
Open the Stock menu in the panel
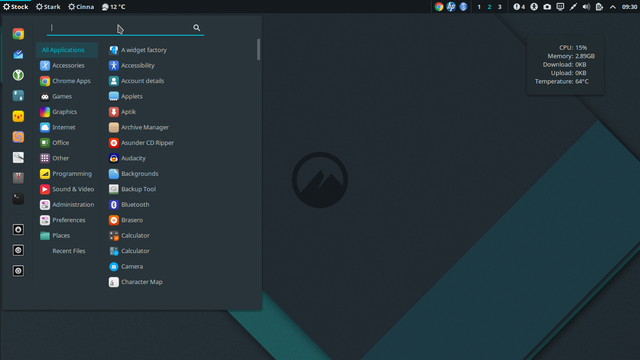[x=16, y=7]
